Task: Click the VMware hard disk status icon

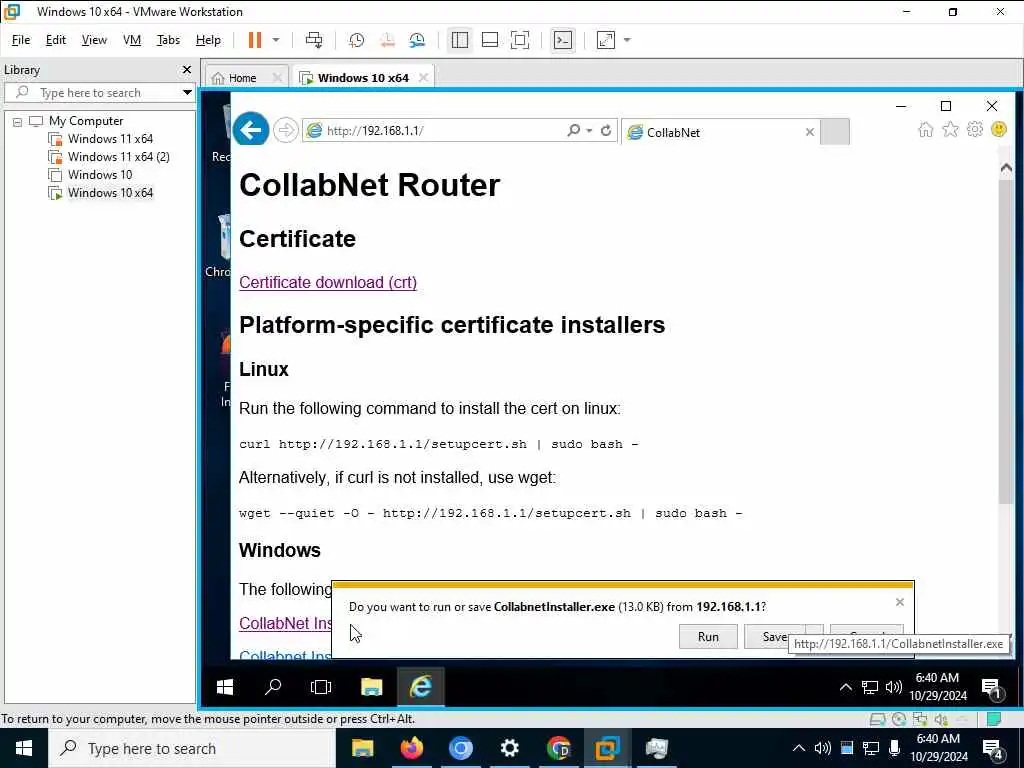Action: [x=877, y=719]
